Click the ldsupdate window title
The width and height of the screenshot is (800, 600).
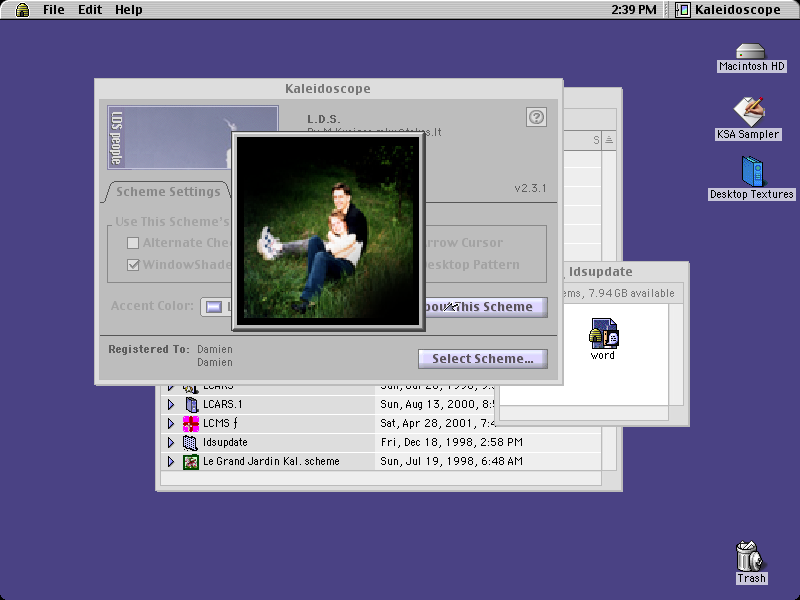(601, 272)
